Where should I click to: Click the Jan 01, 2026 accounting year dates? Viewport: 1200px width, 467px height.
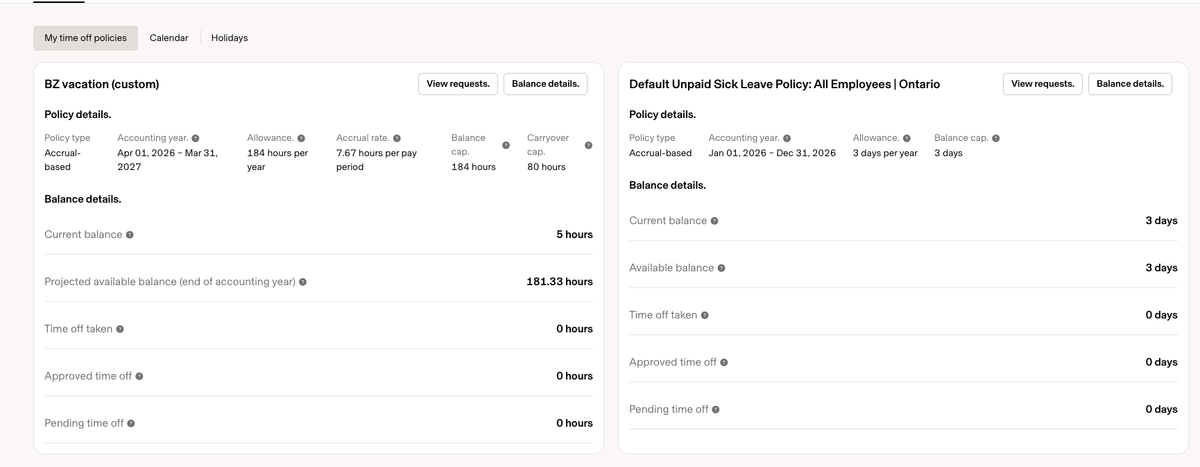(772, 153)
